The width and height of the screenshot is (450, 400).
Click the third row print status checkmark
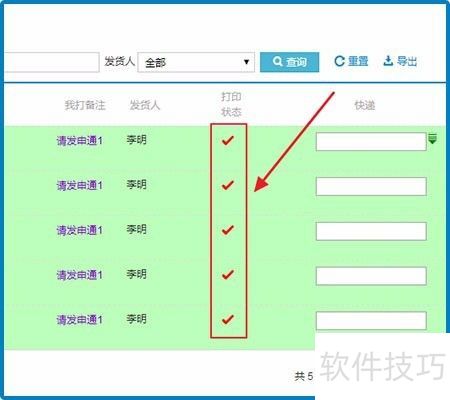[228, 230]
